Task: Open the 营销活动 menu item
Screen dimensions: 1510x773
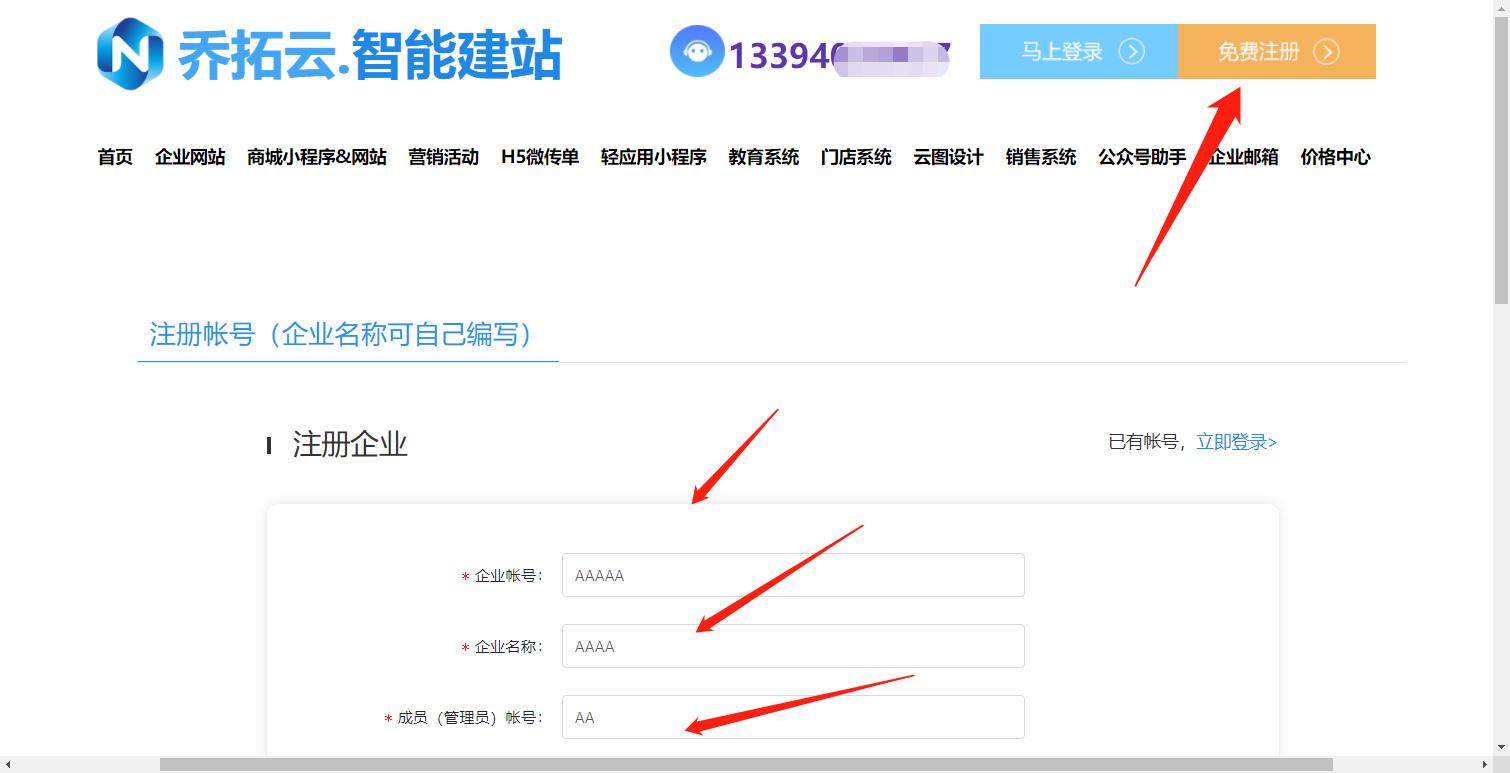Action: tap(443, 156)
